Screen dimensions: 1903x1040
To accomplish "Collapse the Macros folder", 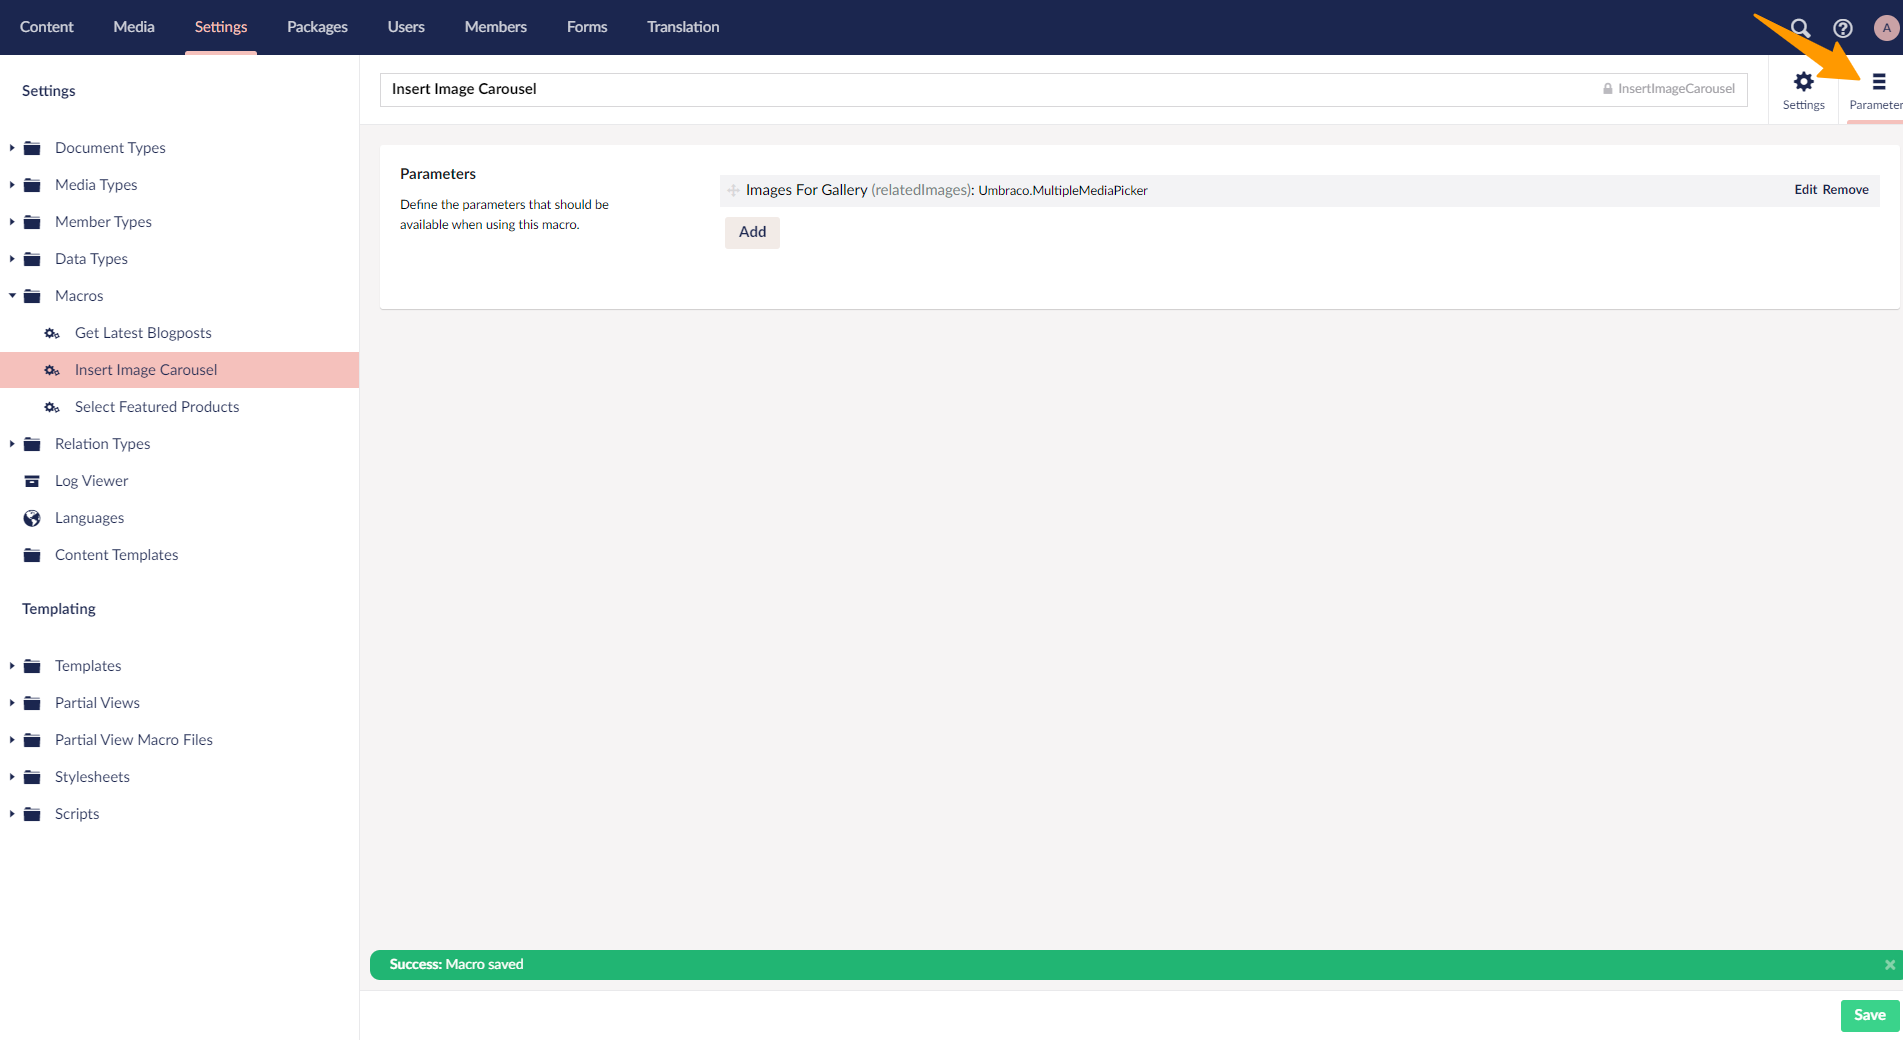I will pyautogui.click(x=12, y=296).
